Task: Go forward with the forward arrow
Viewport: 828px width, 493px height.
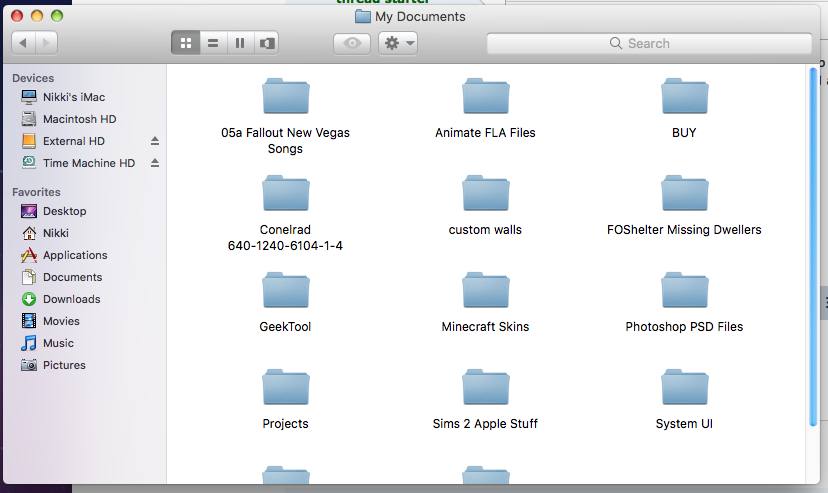Action: point(46,43)
